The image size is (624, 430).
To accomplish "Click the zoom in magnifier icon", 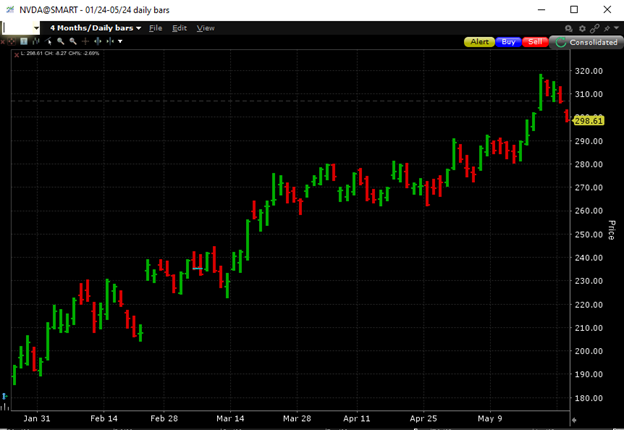I will pos(60,41).
